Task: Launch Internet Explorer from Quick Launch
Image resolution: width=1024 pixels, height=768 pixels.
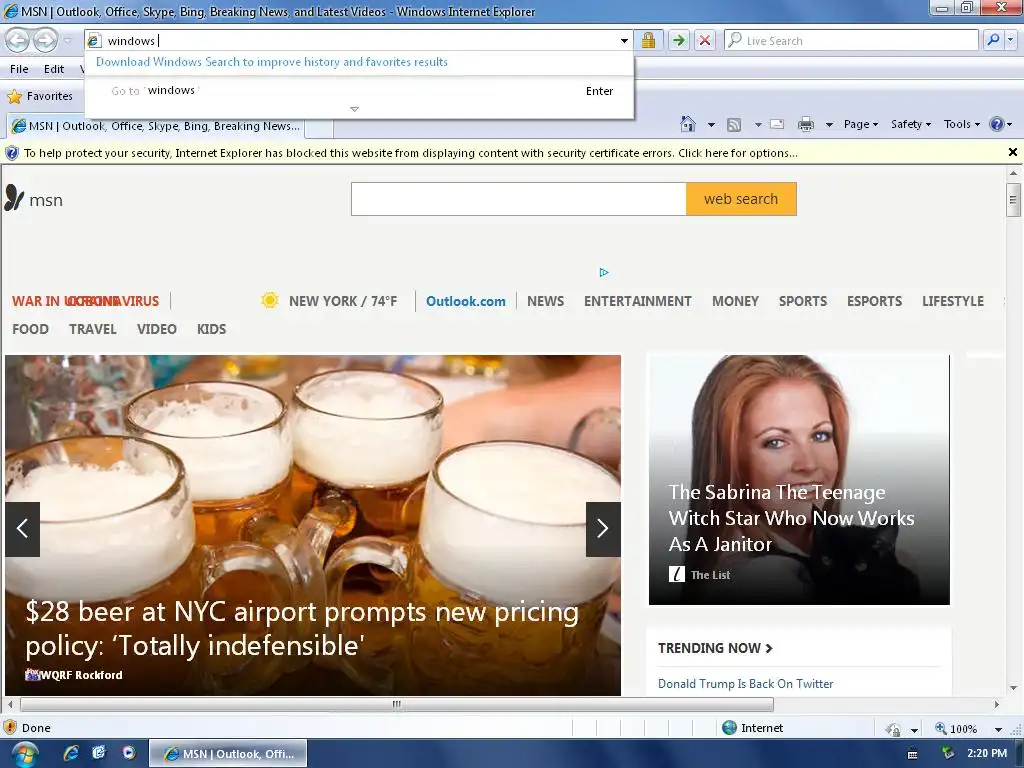Action: (x=71, y=753)
